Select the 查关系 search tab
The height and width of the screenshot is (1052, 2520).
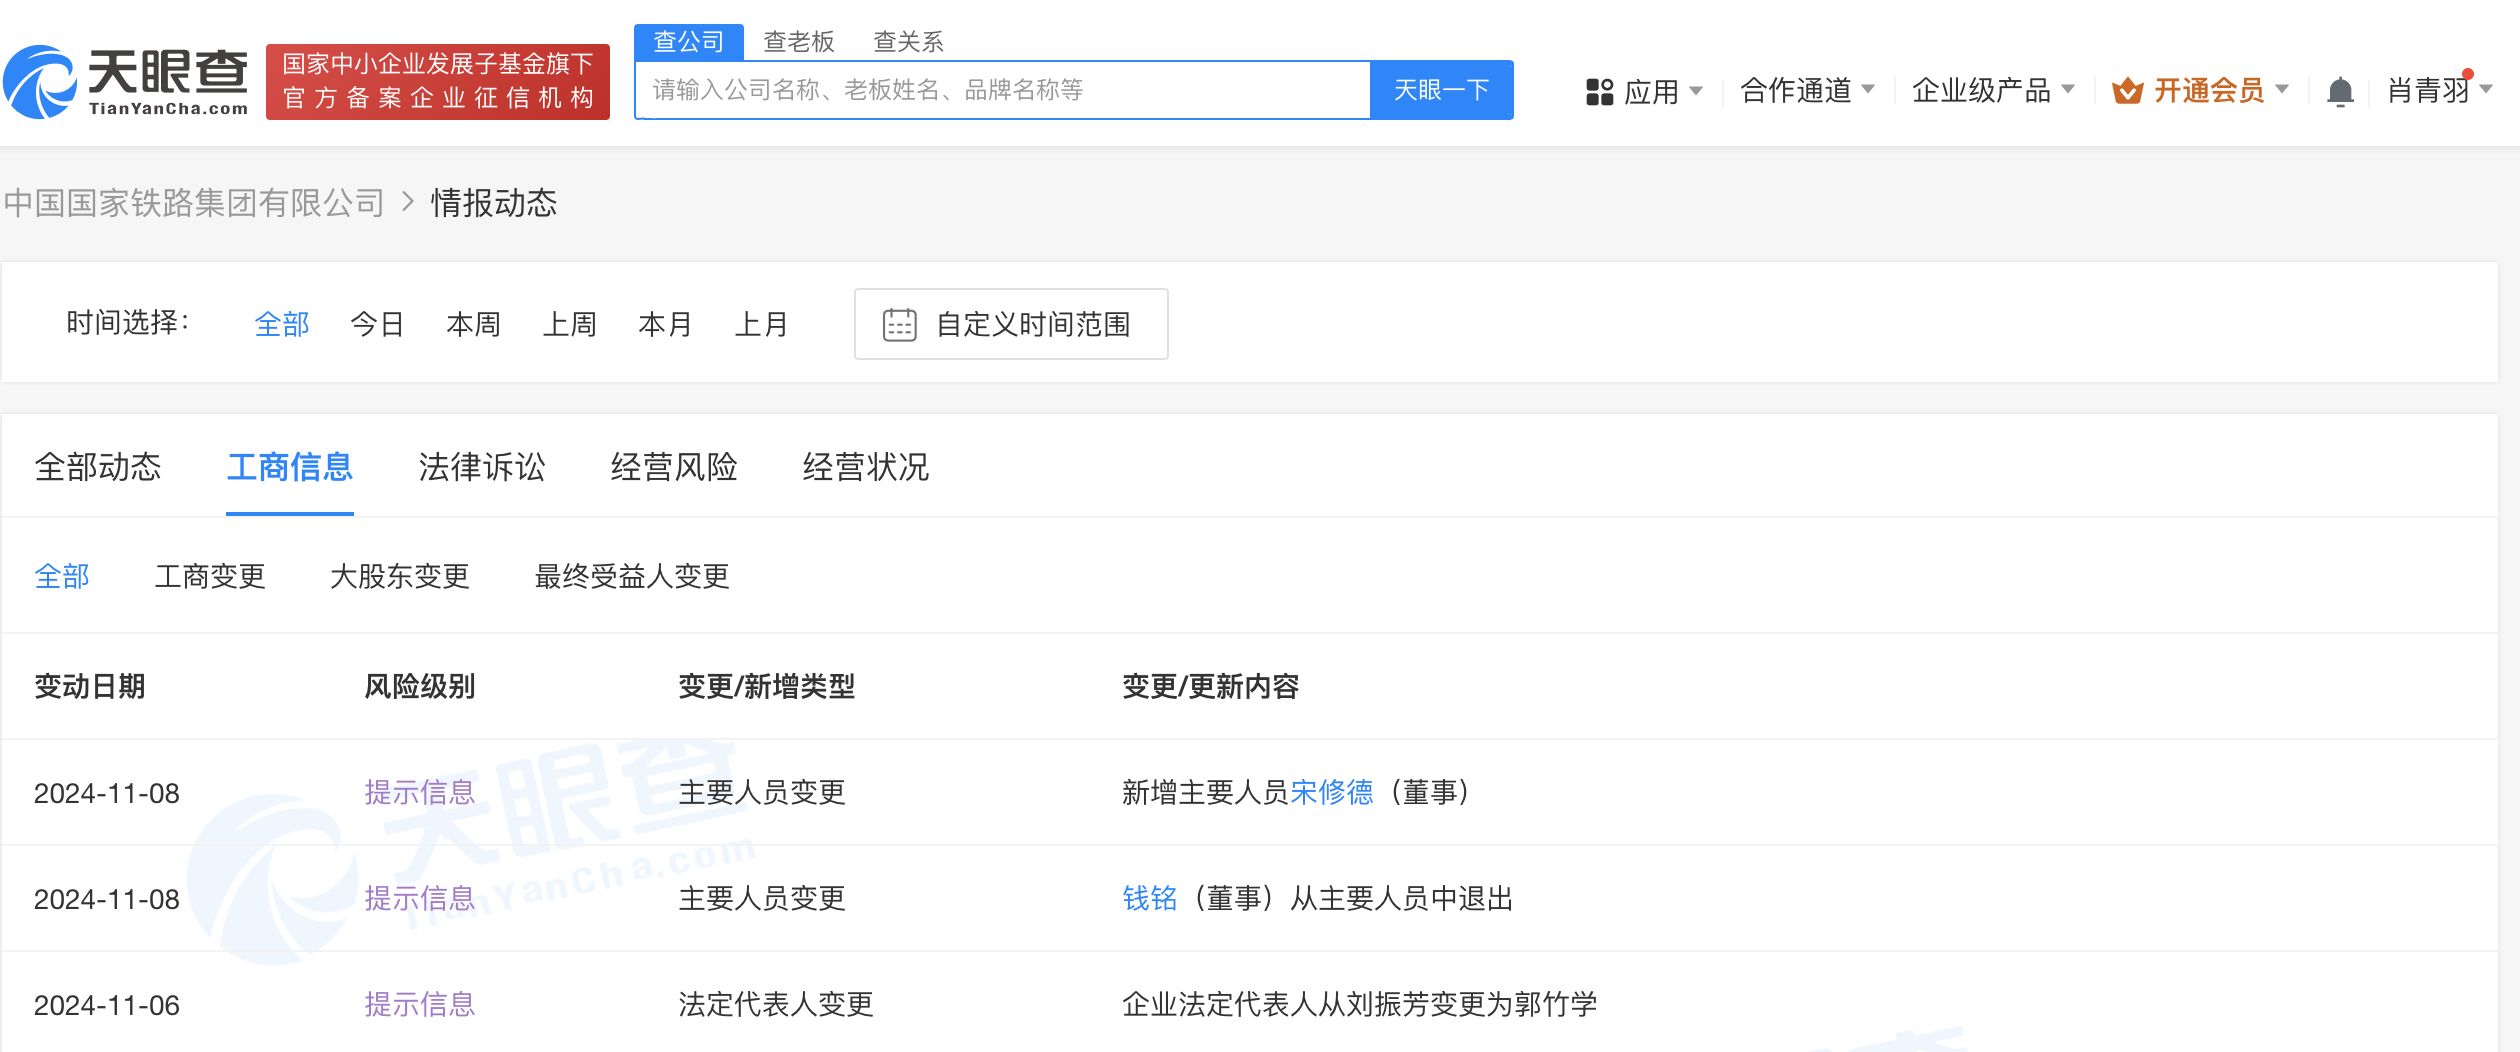pos(908,42)
